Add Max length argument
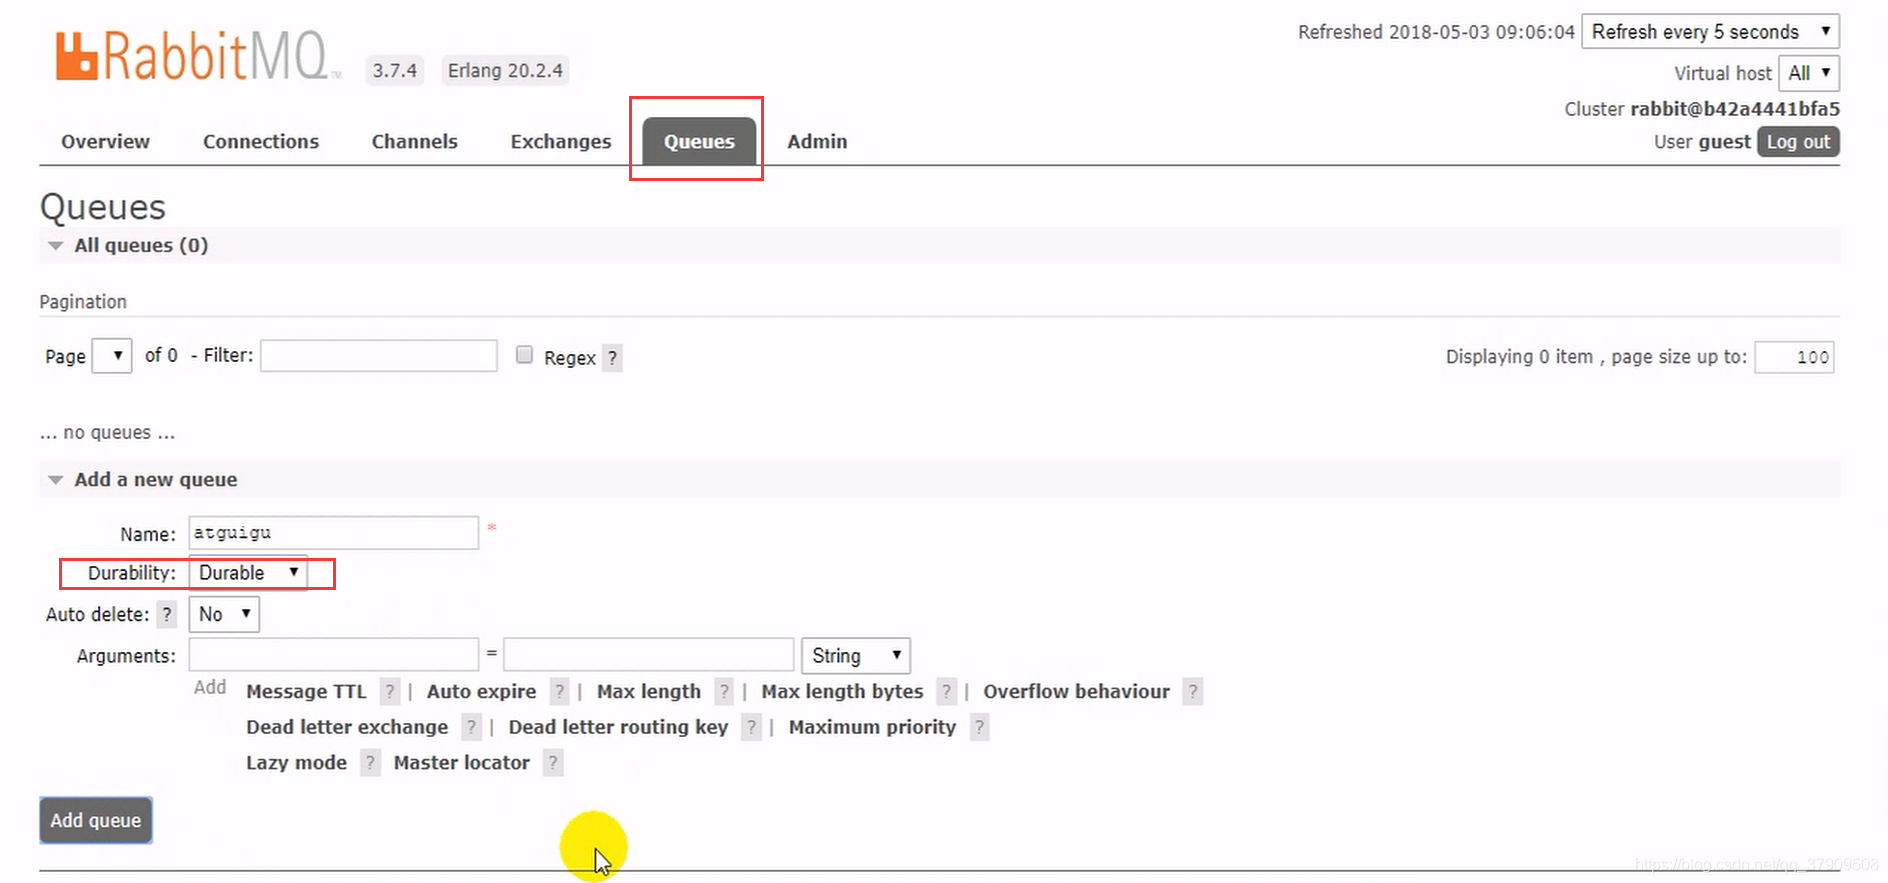 pyautogui.click(x=649, y=692)
